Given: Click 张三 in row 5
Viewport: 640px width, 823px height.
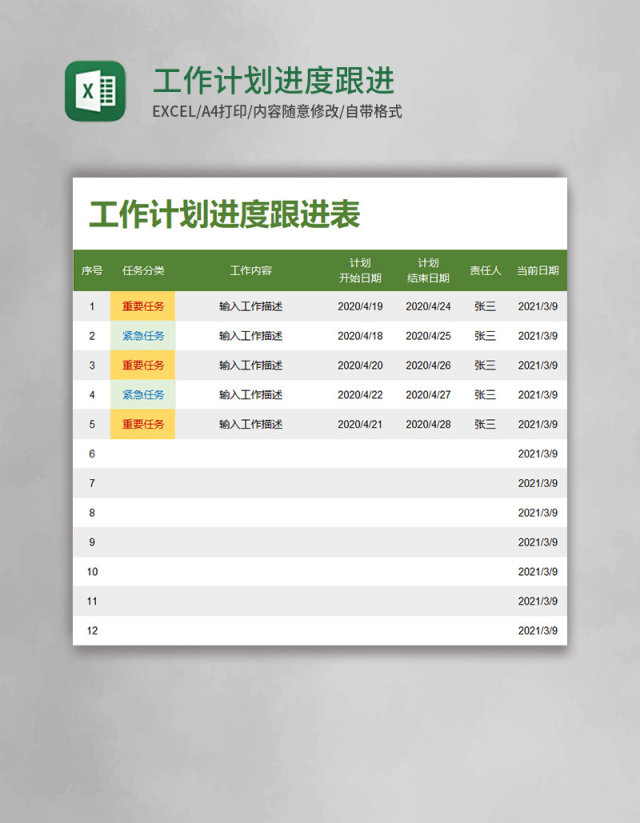Looking at the screenshot, I should click(x=485, y=424).
